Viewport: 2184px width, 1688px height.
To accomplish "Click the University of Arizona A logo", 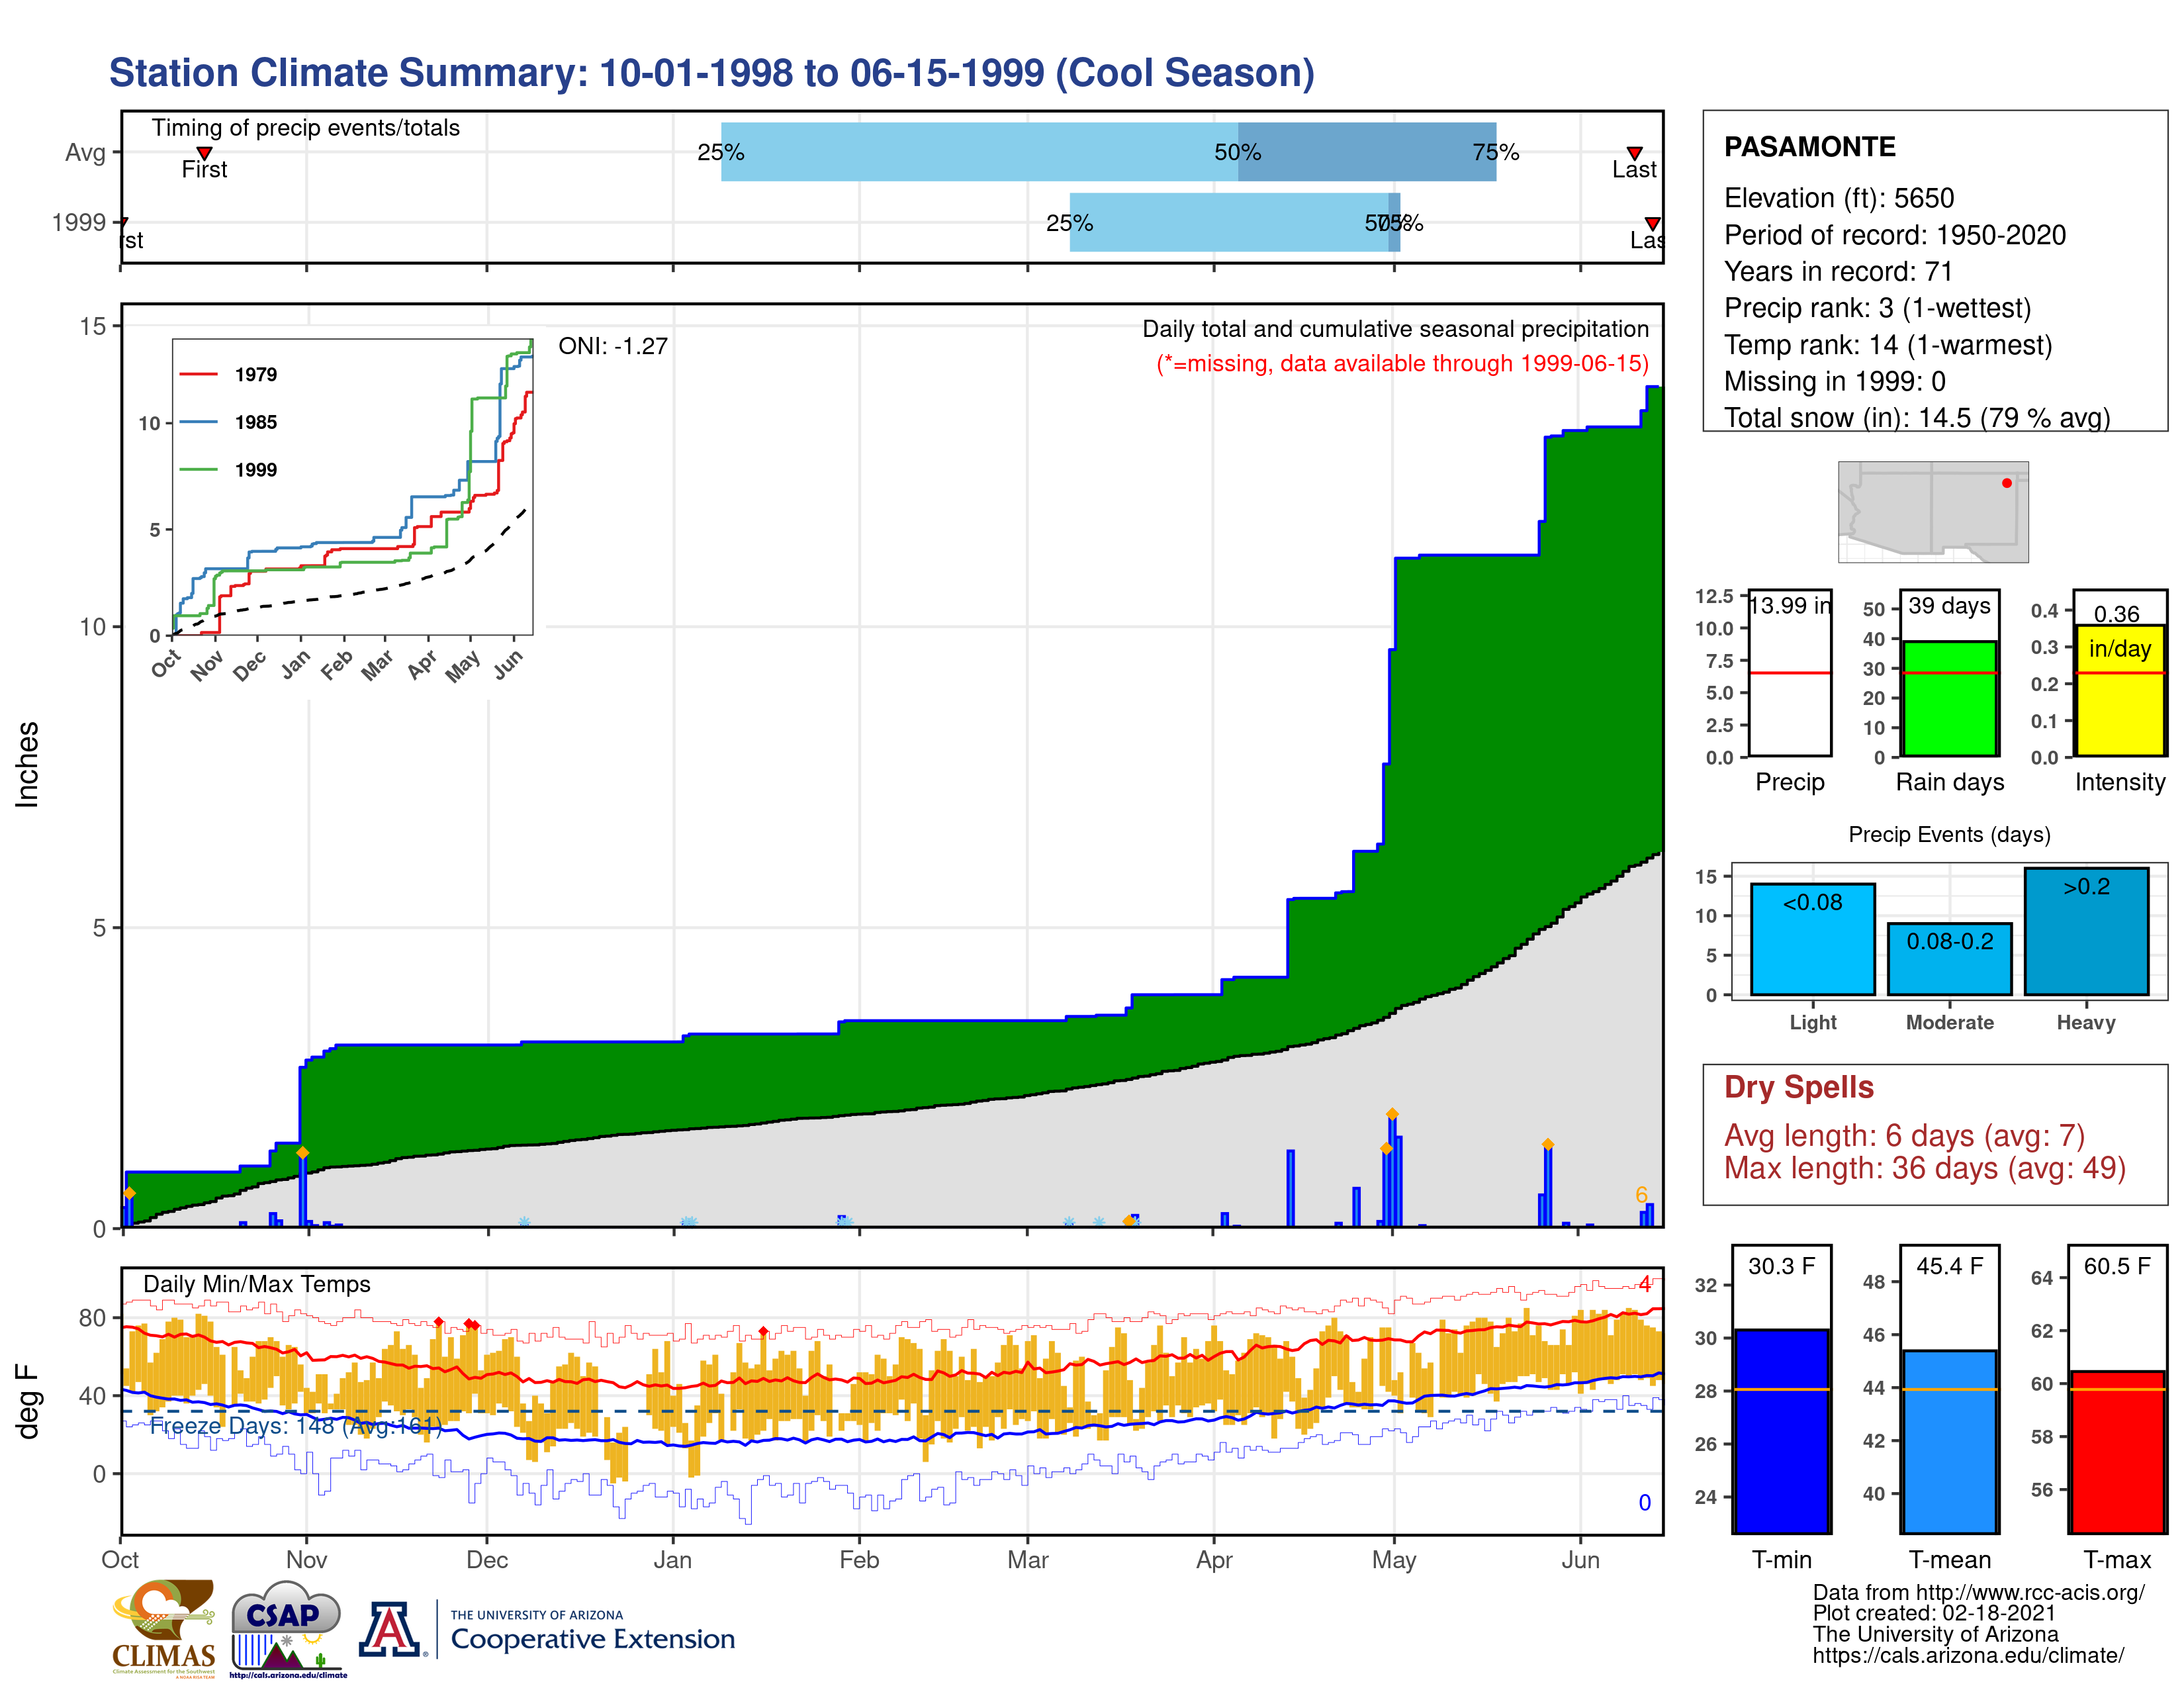I will coord(390,1629).
